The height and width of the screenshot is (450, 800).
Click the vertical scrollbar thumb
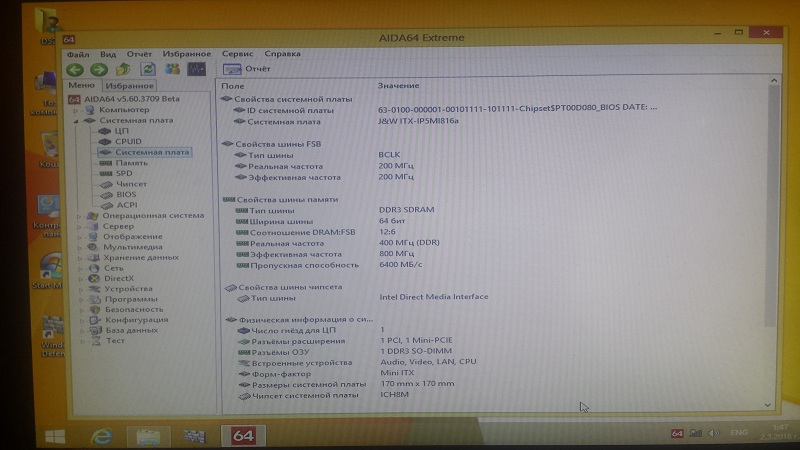coord(773,204)
